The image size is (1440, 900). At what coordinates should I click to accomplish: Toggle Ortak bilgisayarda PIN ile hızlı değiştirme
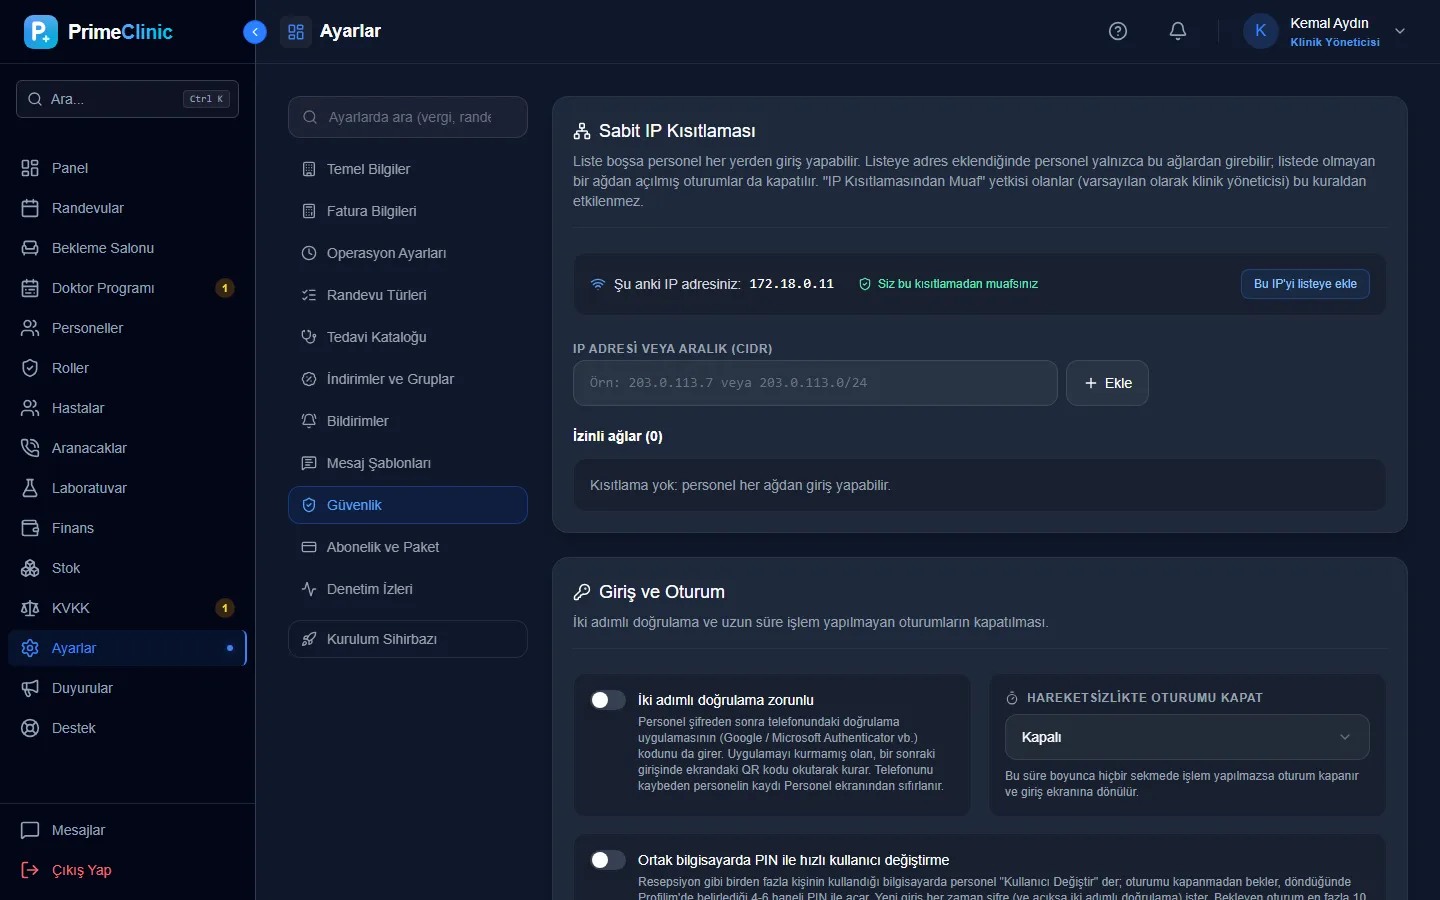pyautogui.click(x=607, y=860)
